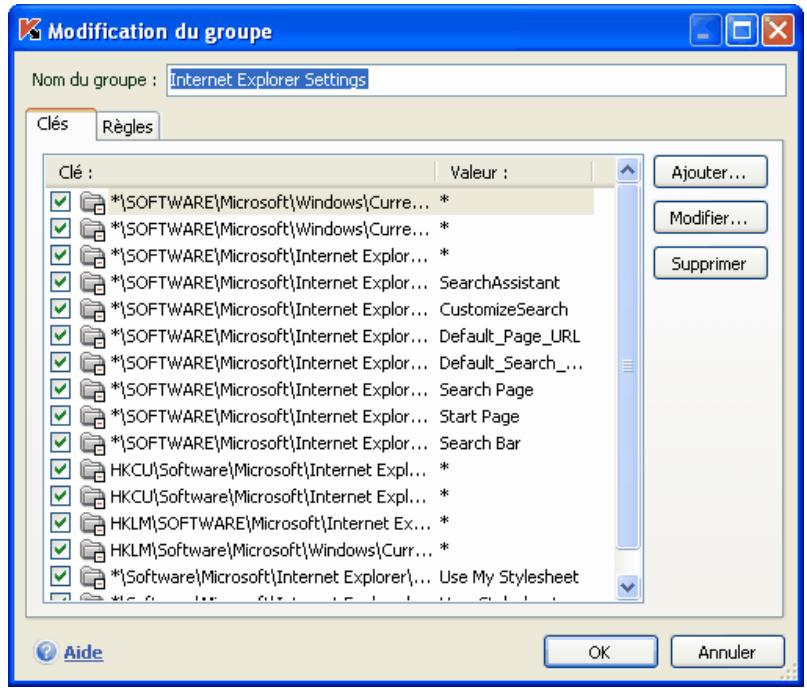Click the registry key icon in SearchAssistant row

pyautogui.click(x=93, y=282)
